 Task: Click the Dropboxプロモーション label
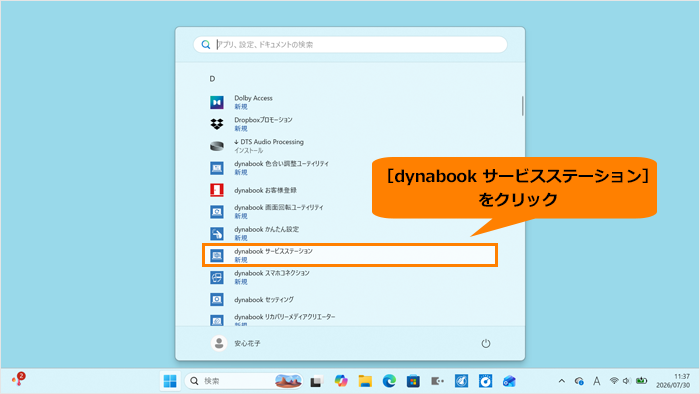263,120
